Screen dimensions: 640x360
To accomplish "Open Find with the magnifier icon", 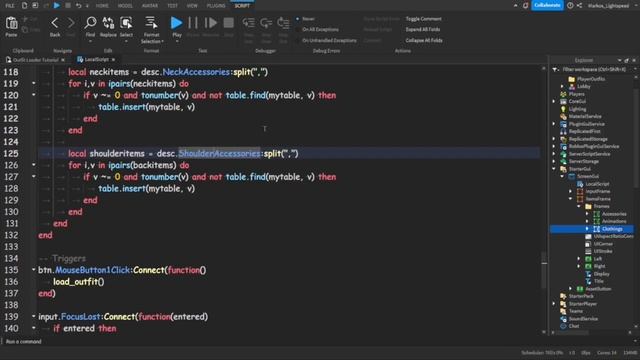I will [x=90, y=23].
